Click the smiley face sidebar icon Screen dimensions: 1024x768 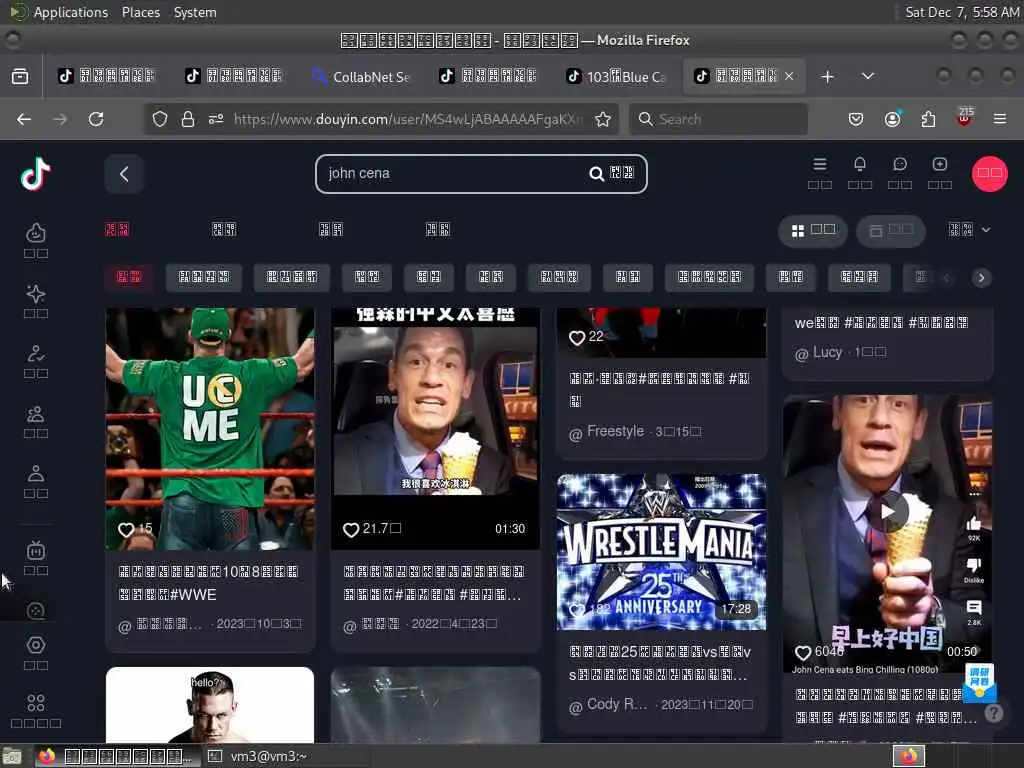[36, 232]
